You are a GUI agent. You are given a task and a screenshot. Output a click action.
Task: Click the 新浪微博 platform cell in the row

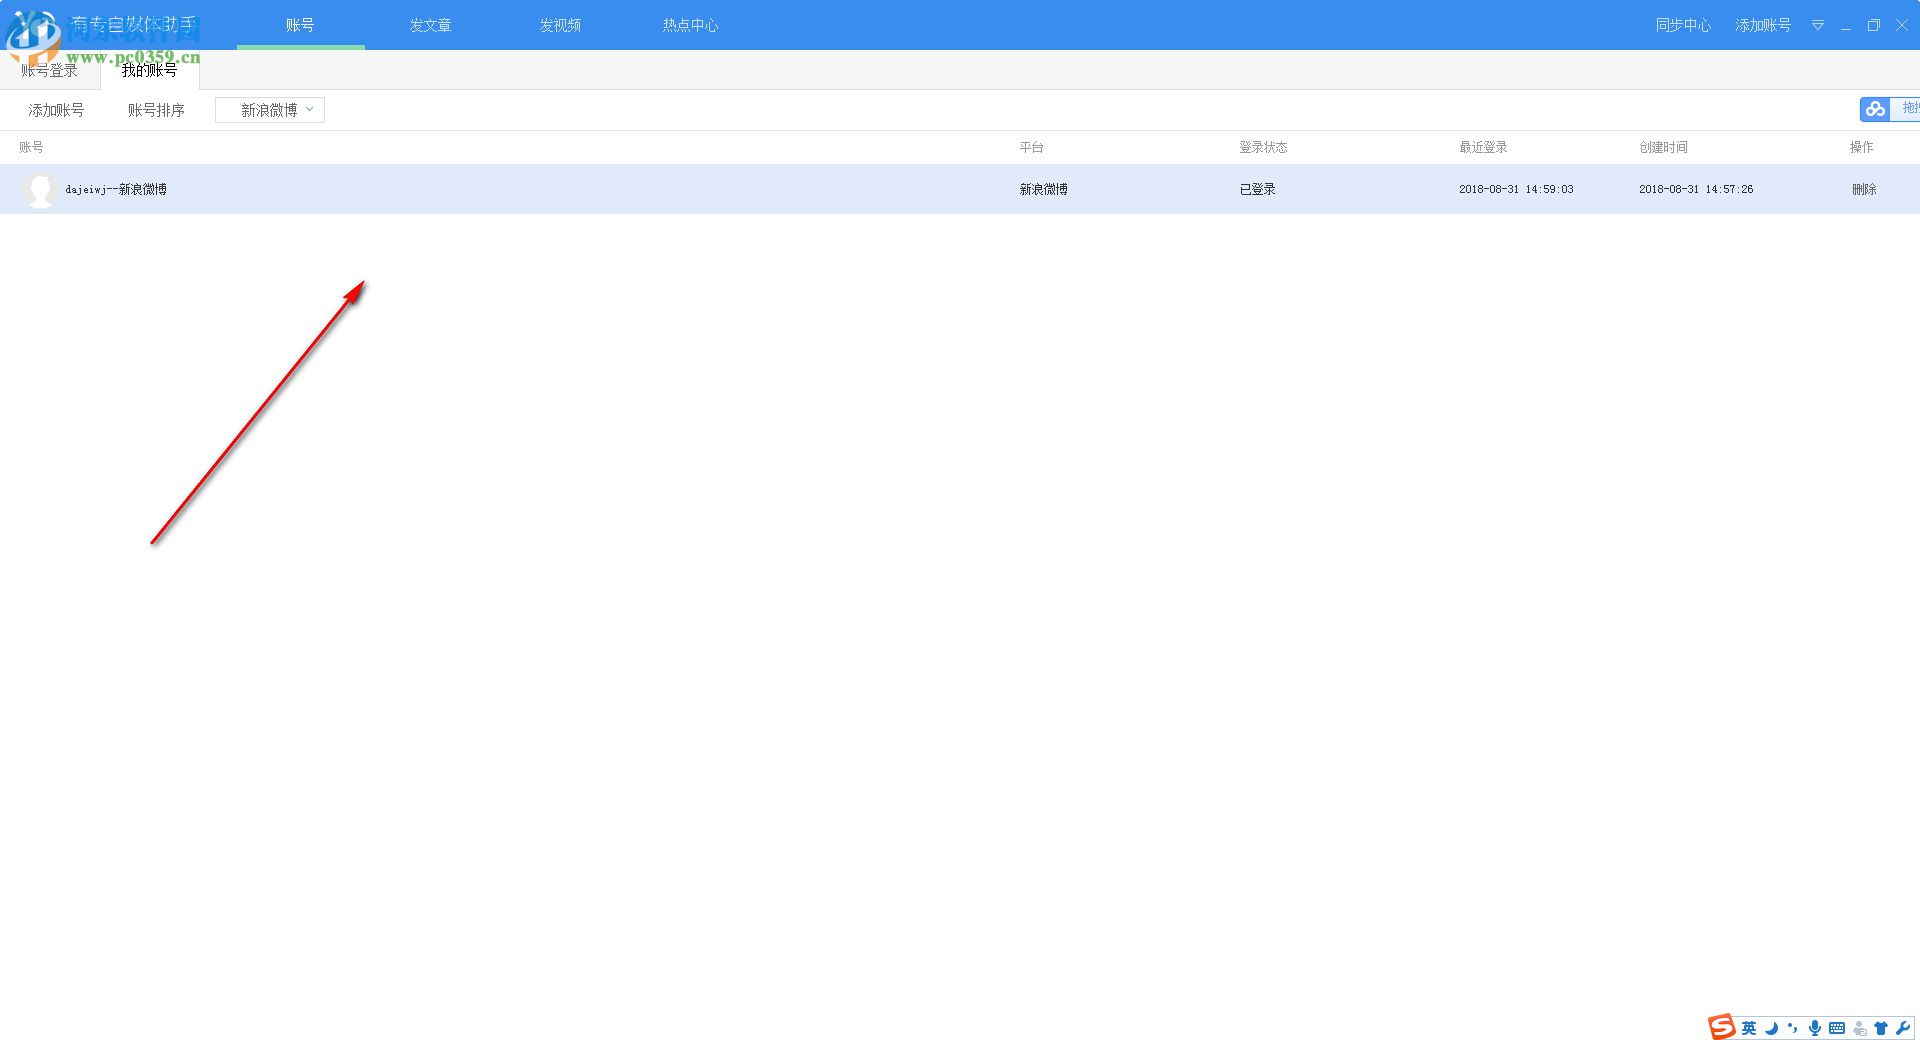[1043, 189]
